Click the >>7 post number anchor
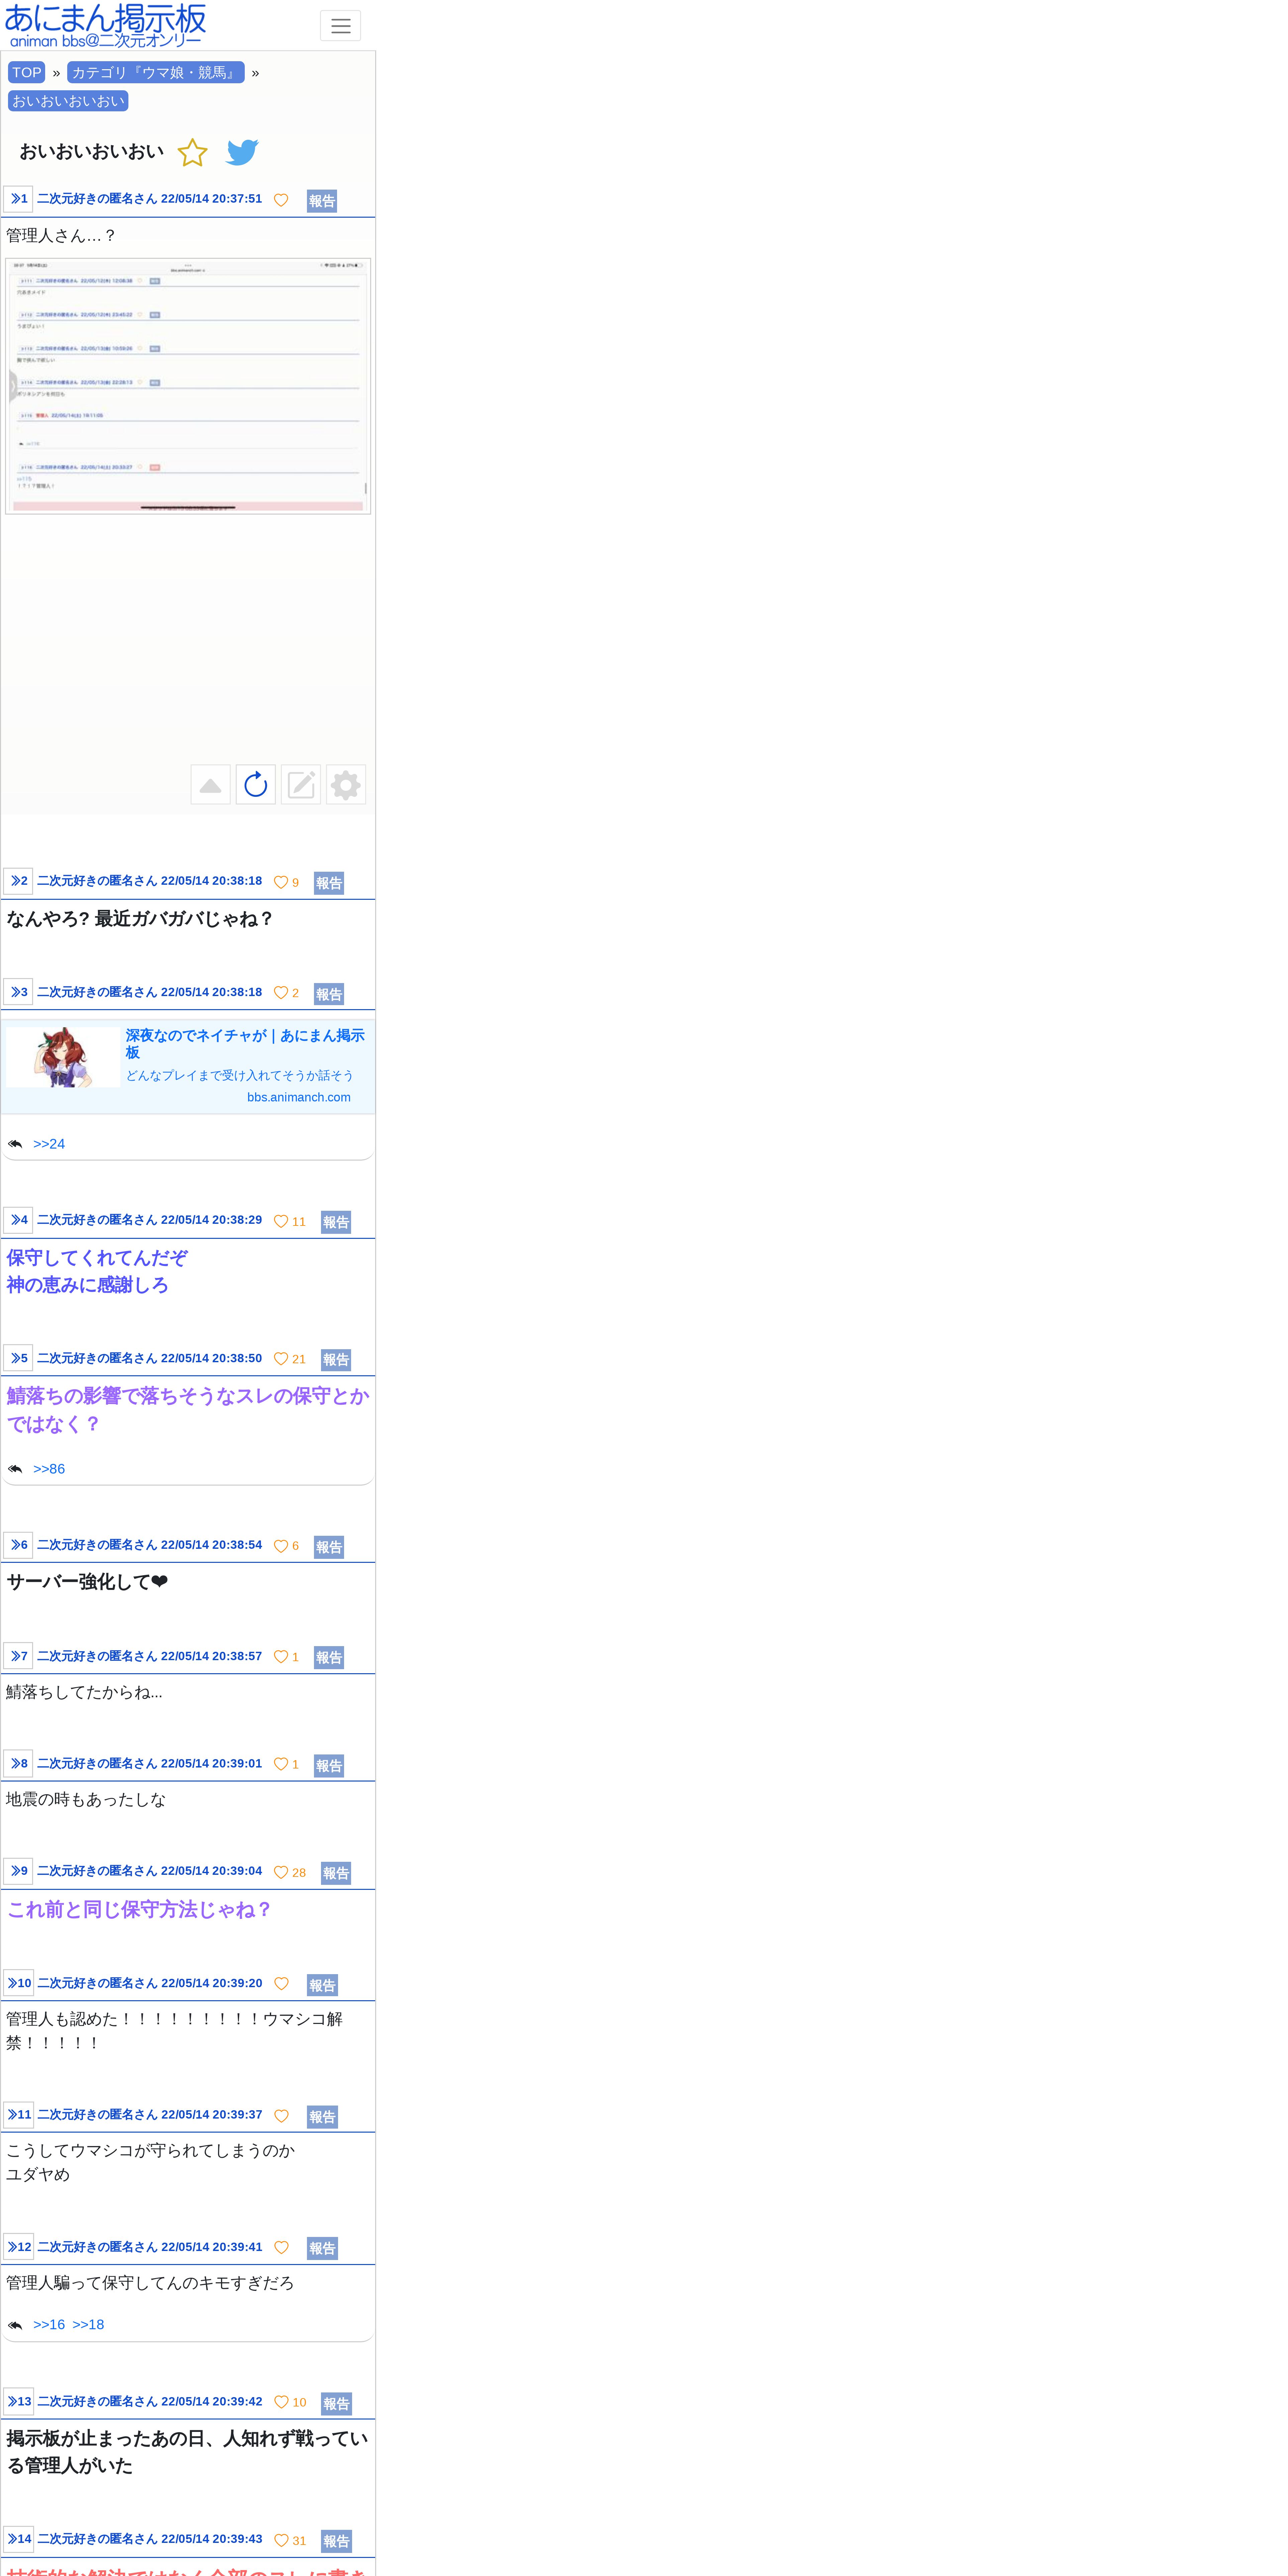Screen dimensions: 1288x2576 click(18, 1656)
